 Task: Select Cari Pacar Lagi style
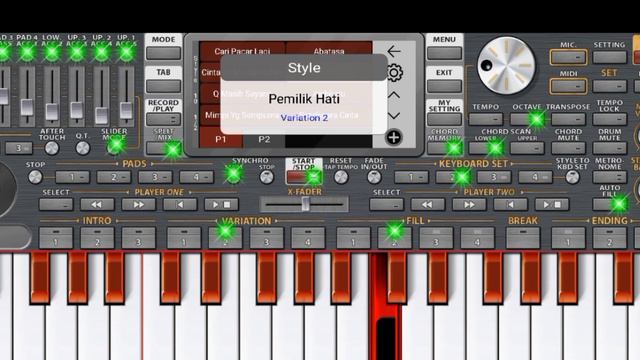[242, 50]
